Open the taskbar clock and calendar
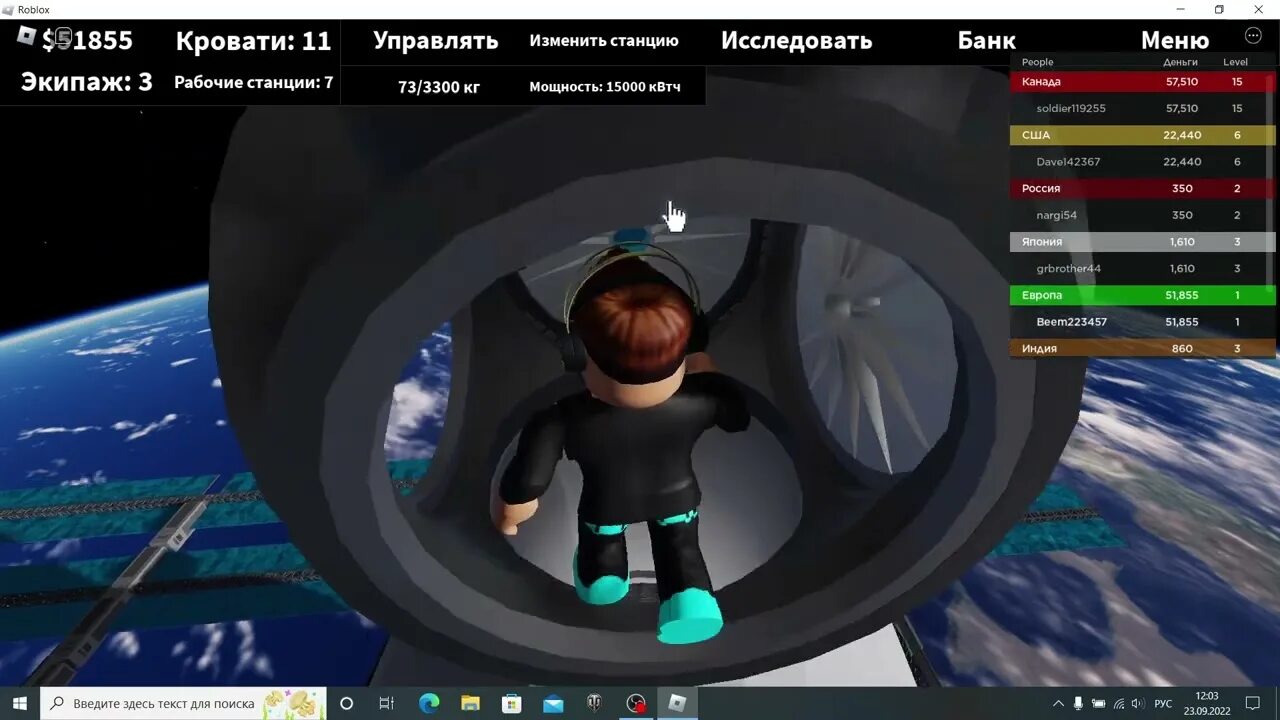This screenshot has height=720, width=1280. pyautogui.click(x=1207, y=703)
